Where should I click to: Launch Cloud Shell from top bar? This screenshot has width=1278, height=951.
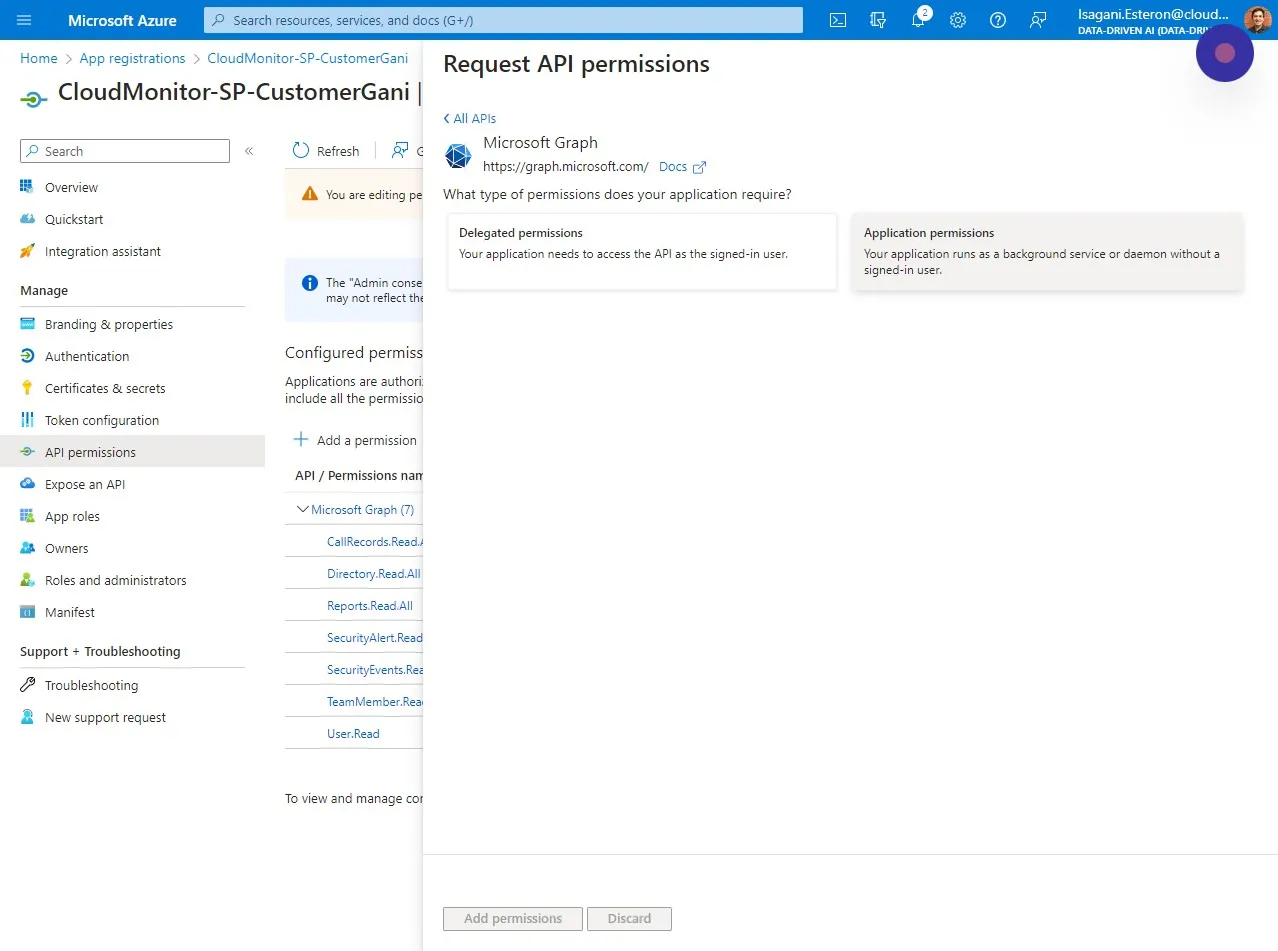(838, 20)
